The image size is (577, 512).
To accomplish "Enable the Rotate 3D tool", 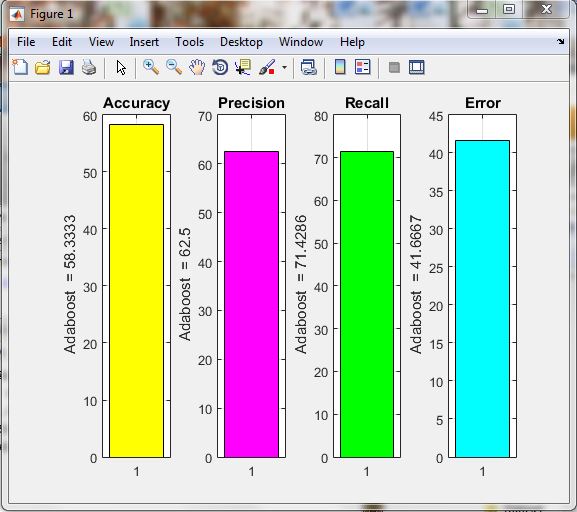I will 220,67.
